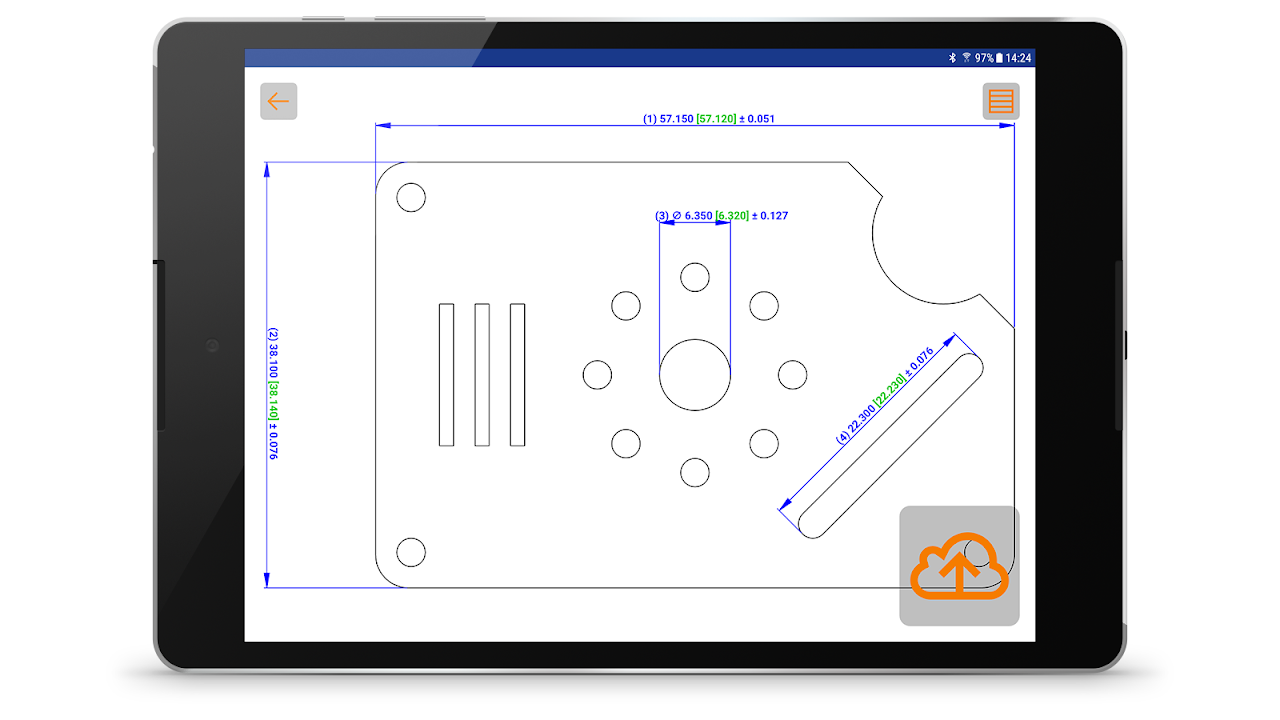Tap the large center circle in drawing

coord(695,374)
